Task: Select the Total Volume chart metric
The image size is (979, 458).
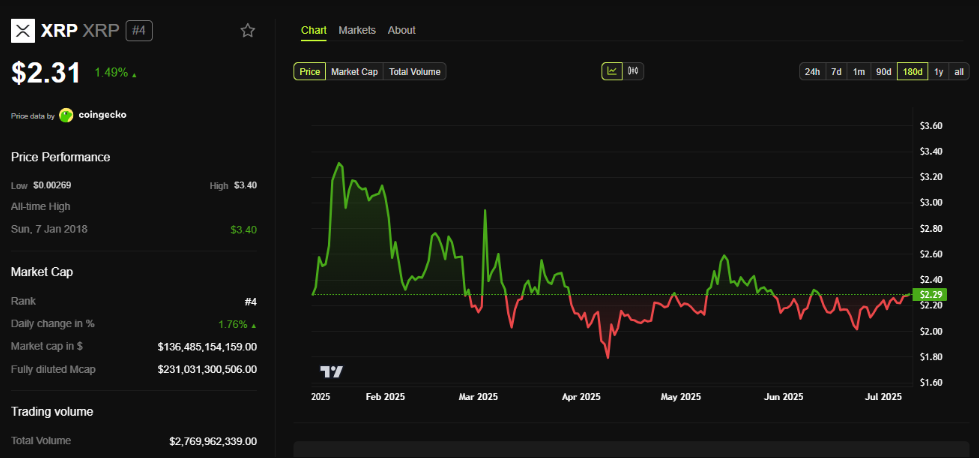Action: click(415, 72)
